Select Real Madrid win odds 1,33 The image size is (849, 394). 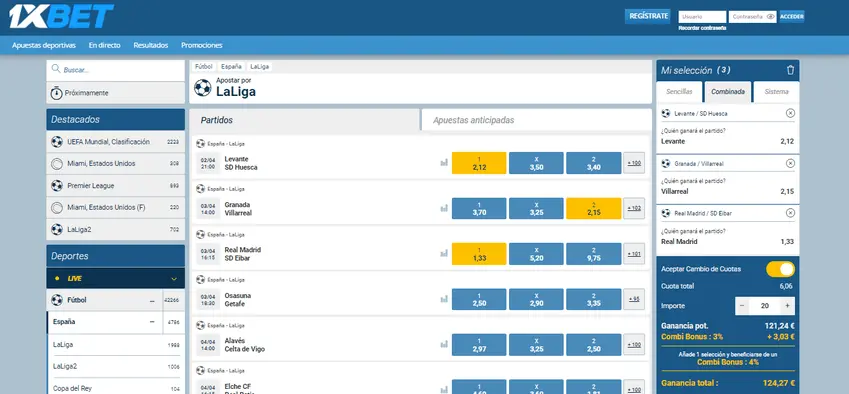(x=479, y=254)
